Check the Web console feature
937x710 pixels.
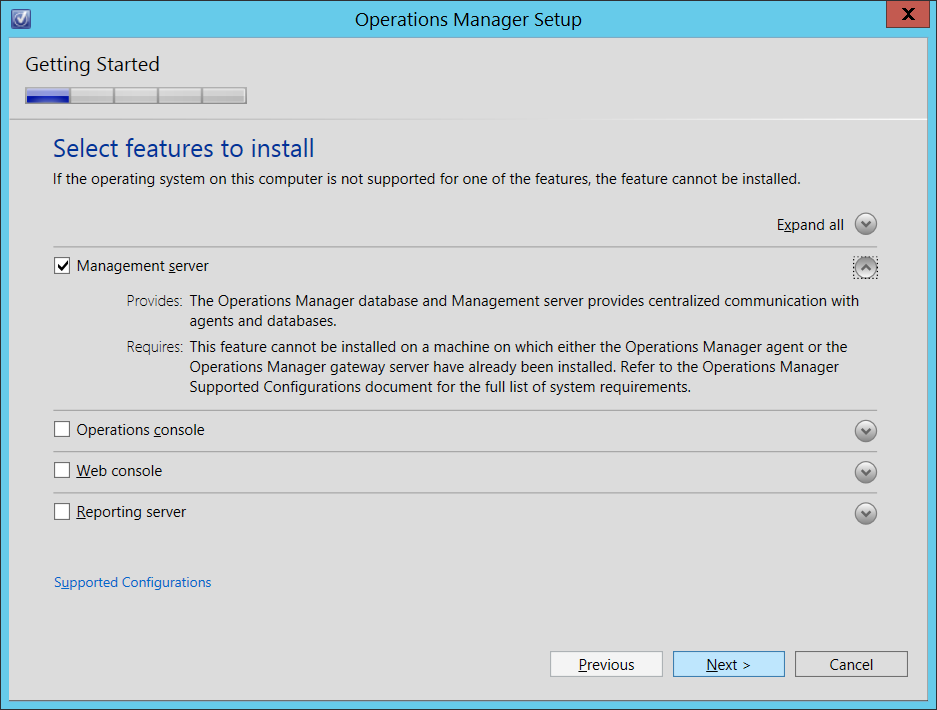click(x=62, y=470)
